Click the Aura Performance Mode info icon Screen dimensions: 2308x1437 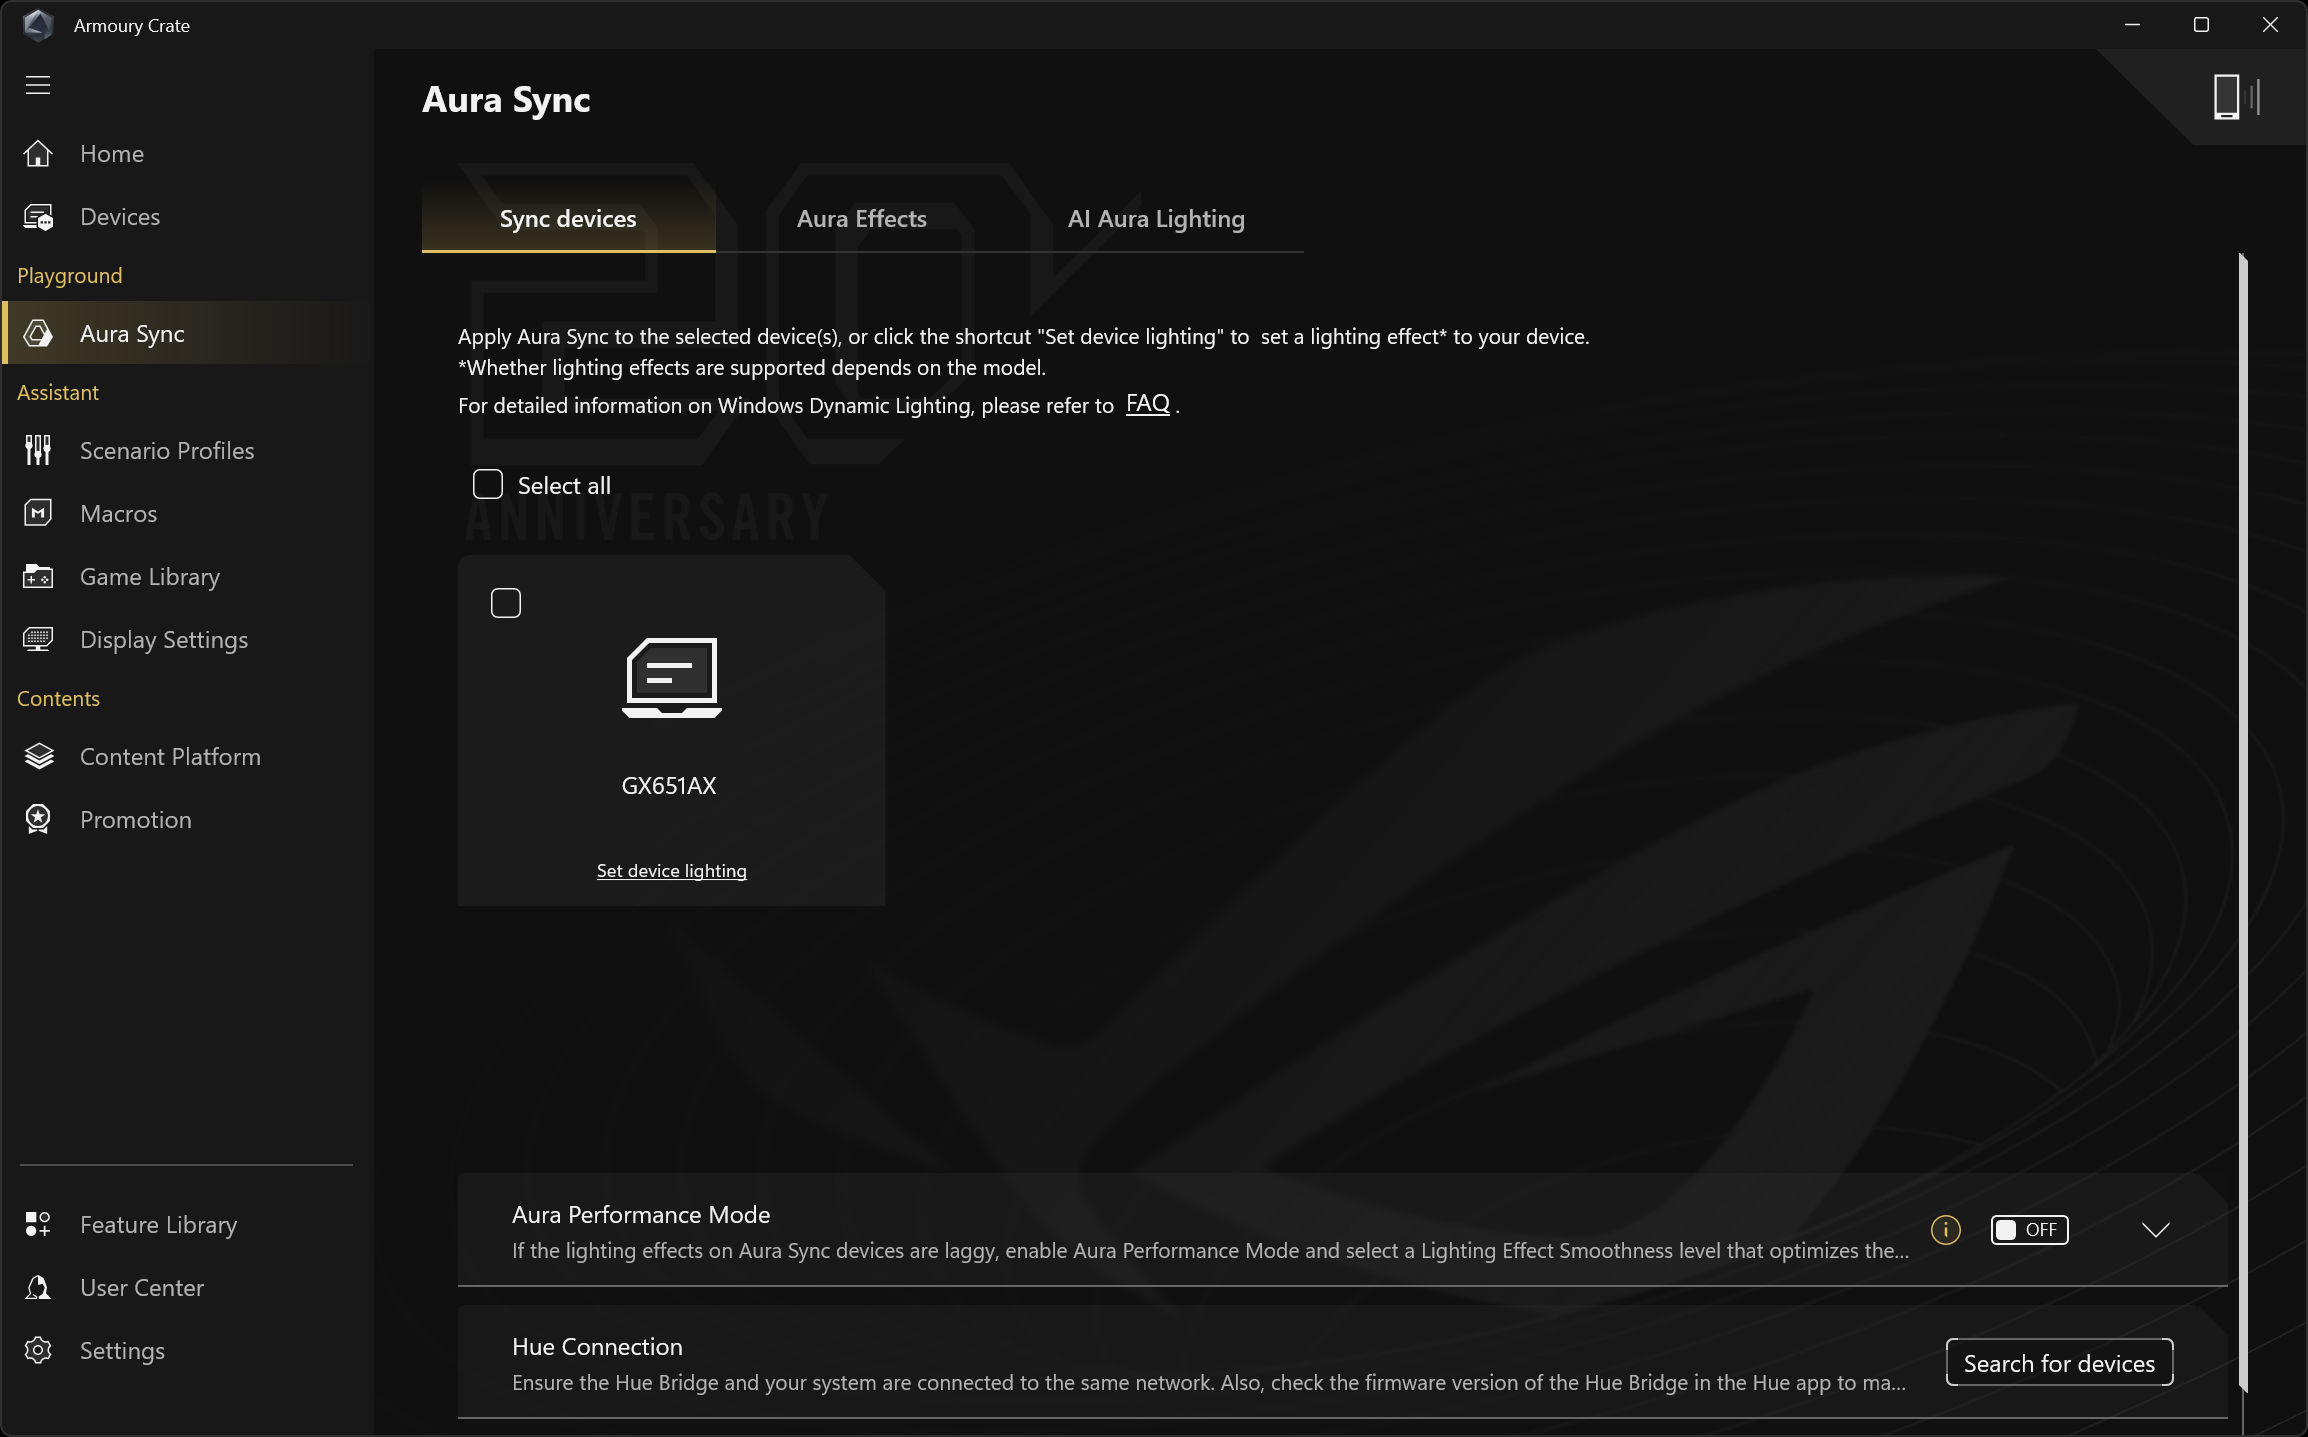pyautogui.click(x=1945, y=1230)
